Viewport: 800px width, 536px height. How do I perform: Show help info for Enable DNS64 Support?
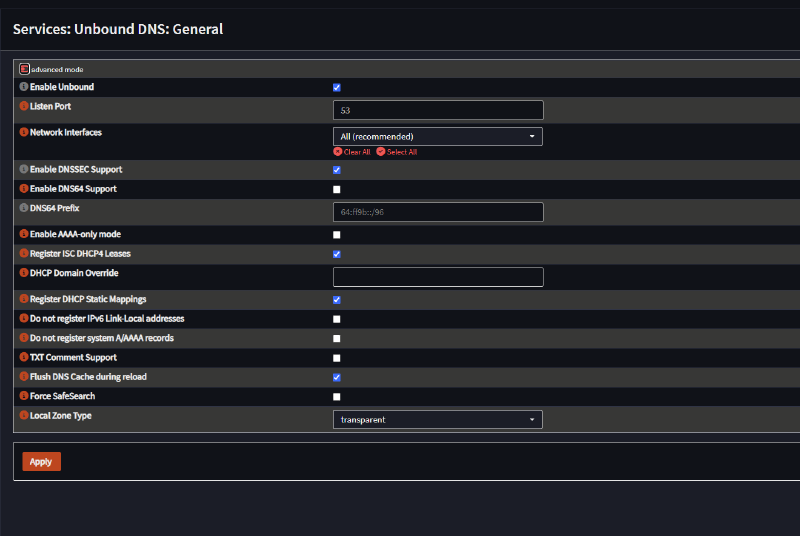point(23,189)
